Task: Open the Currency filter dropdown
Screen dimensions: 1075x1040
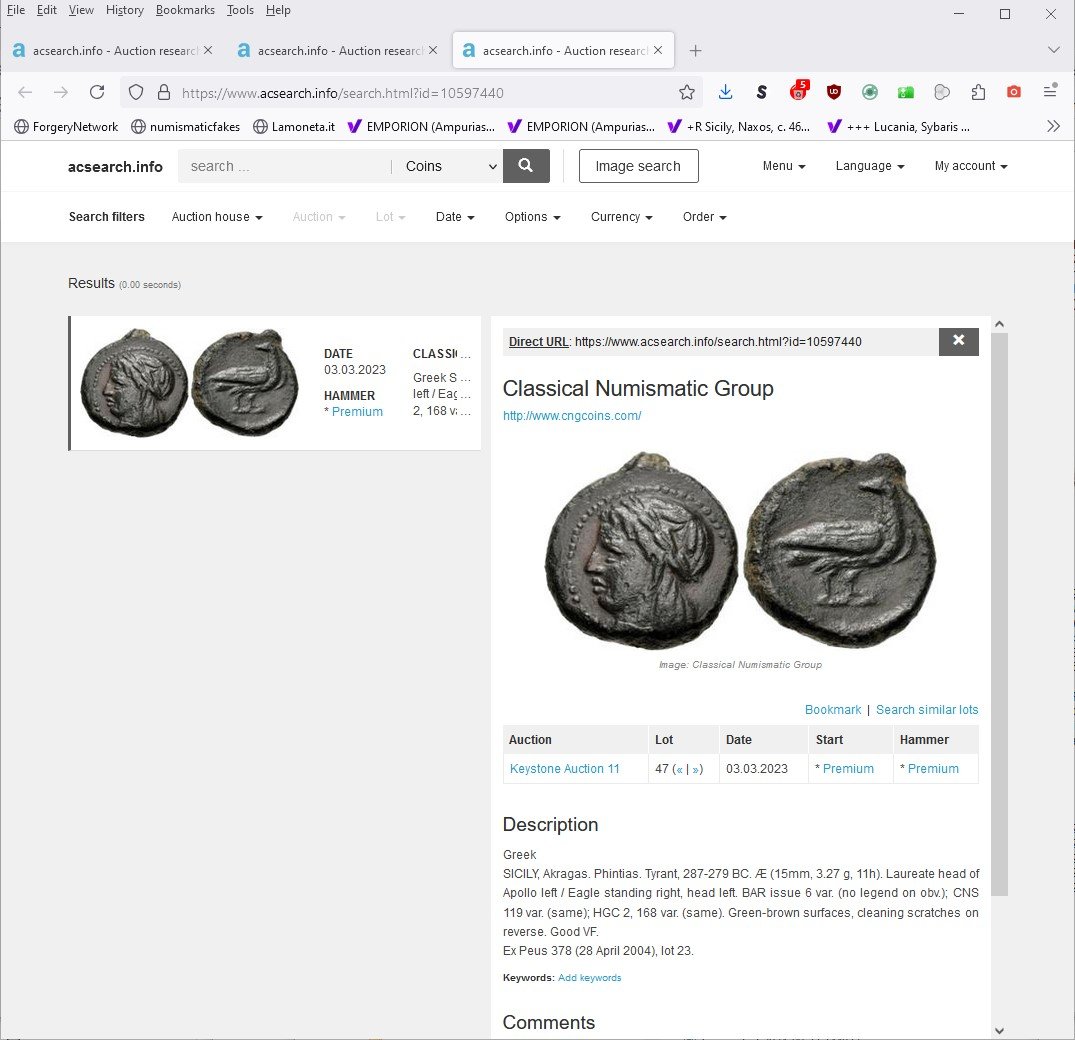Action: click(621, 217)
